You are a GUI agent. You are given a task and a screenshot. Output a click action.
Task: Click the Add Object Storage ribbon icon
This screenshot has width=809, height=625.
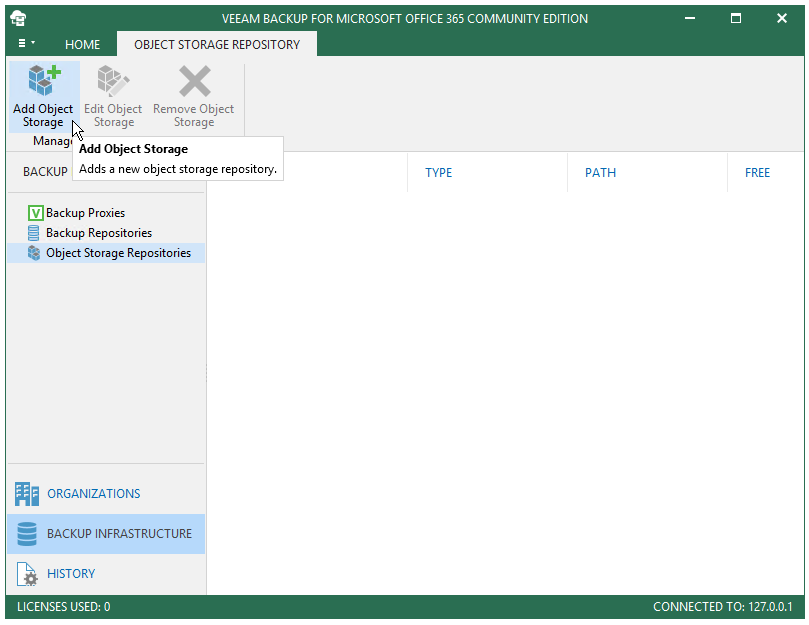point(44,81)
